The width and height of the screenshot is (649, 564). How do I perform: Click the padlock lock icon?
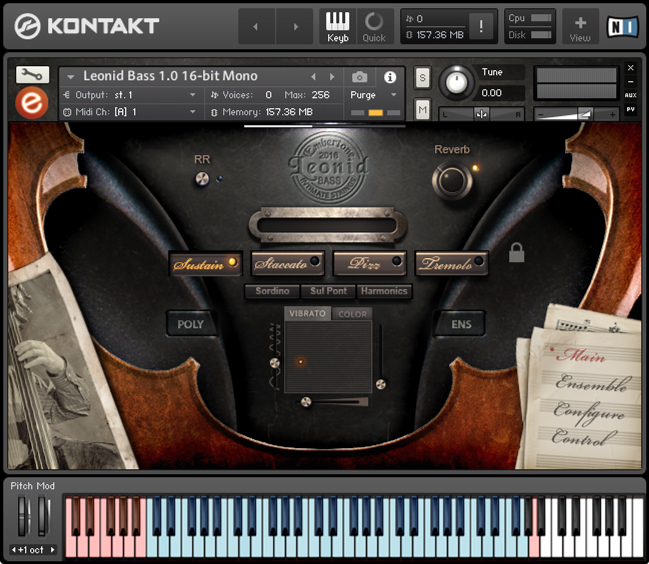tap(516, 253)
